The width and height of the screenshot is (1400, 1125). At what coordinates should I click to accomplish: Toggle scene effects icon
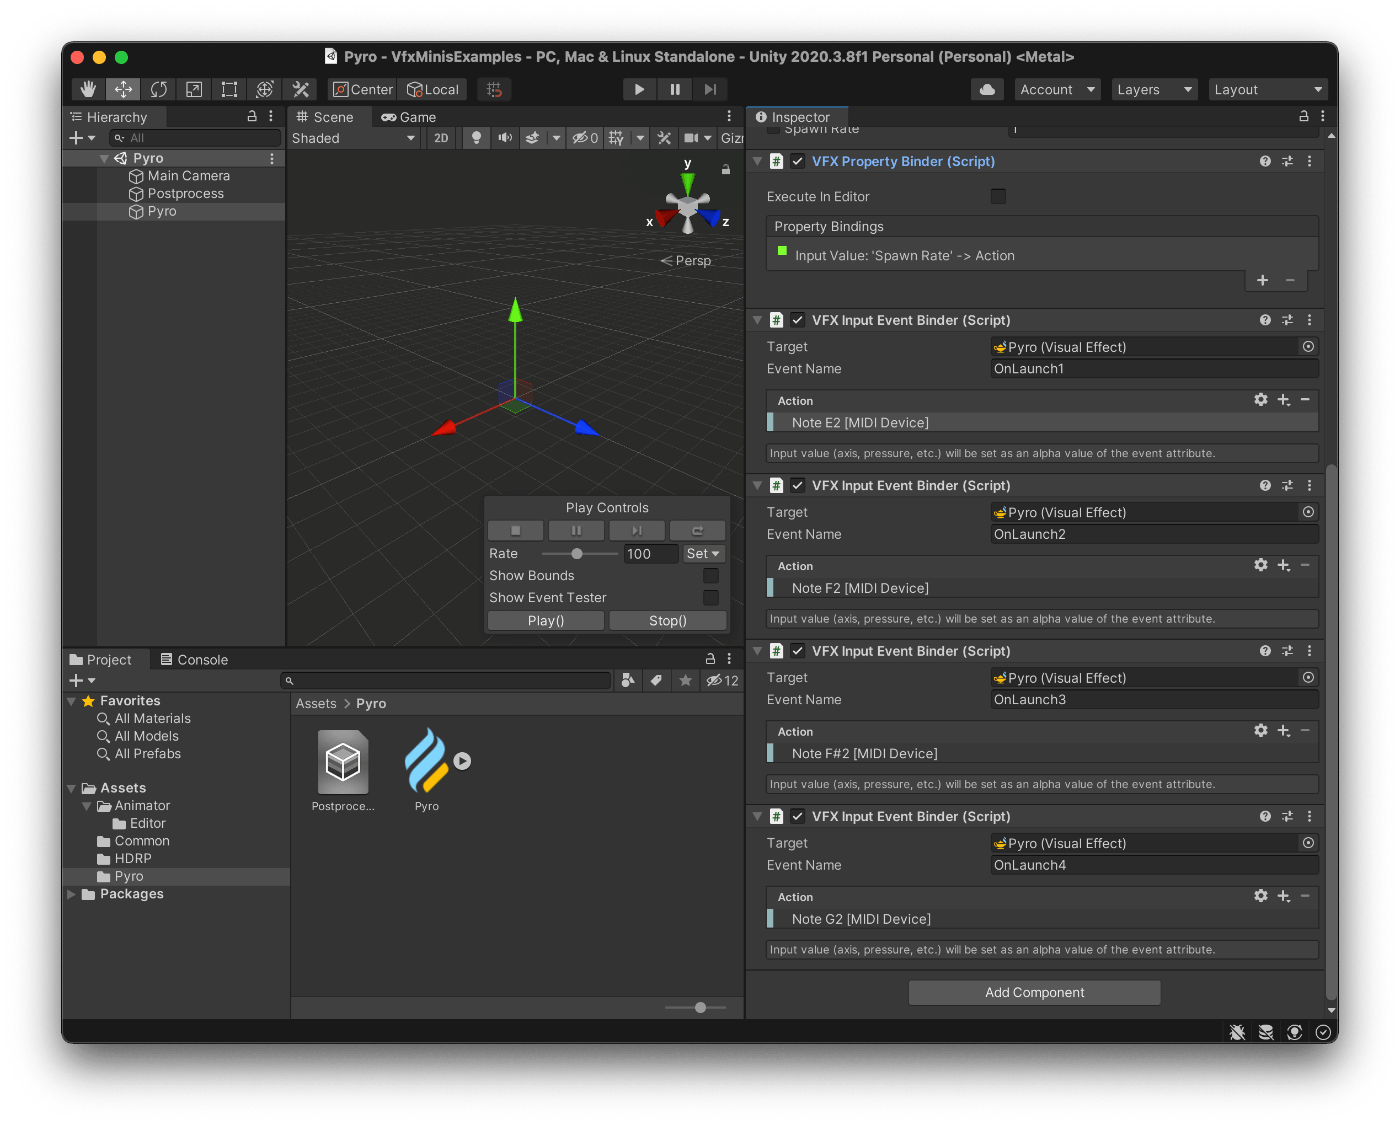532,138
